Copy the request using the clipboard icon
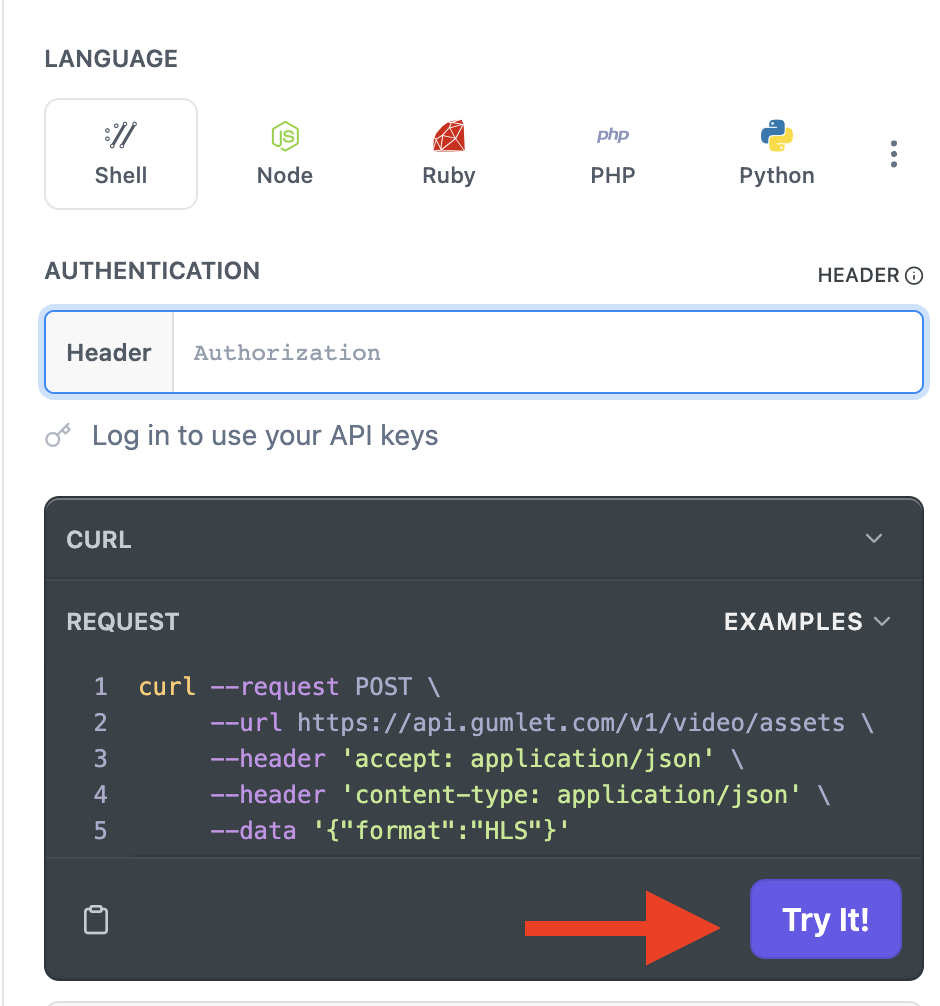The width and height of the screenshot is (940, 1006). (96, 920)
